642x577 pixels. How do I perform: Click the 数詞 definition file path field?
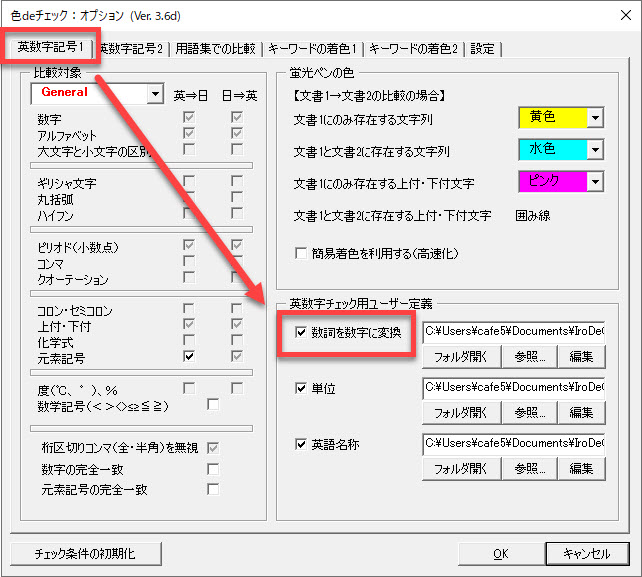[513, 330]
